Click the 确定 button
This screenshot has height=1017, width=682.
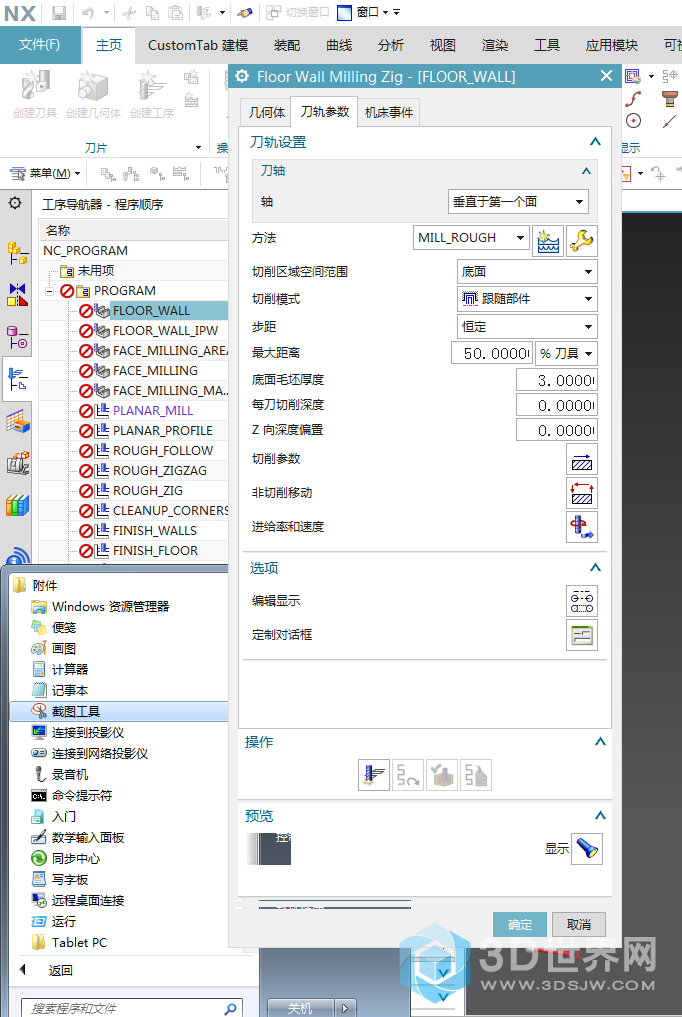520,924
